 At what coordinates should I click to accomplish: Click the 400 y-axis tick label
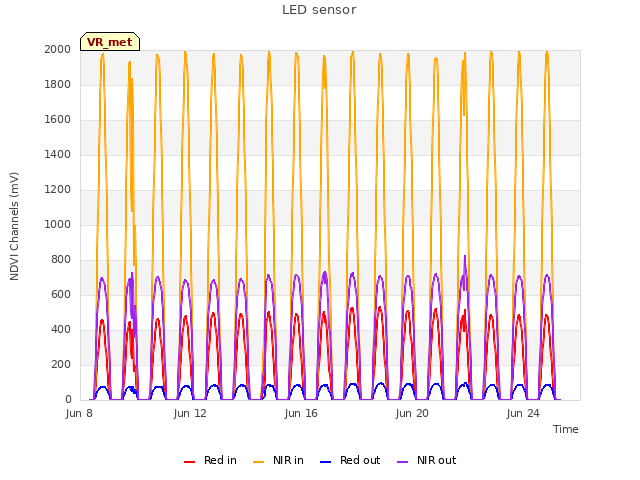pyautogui.click(x=61, y=330)
